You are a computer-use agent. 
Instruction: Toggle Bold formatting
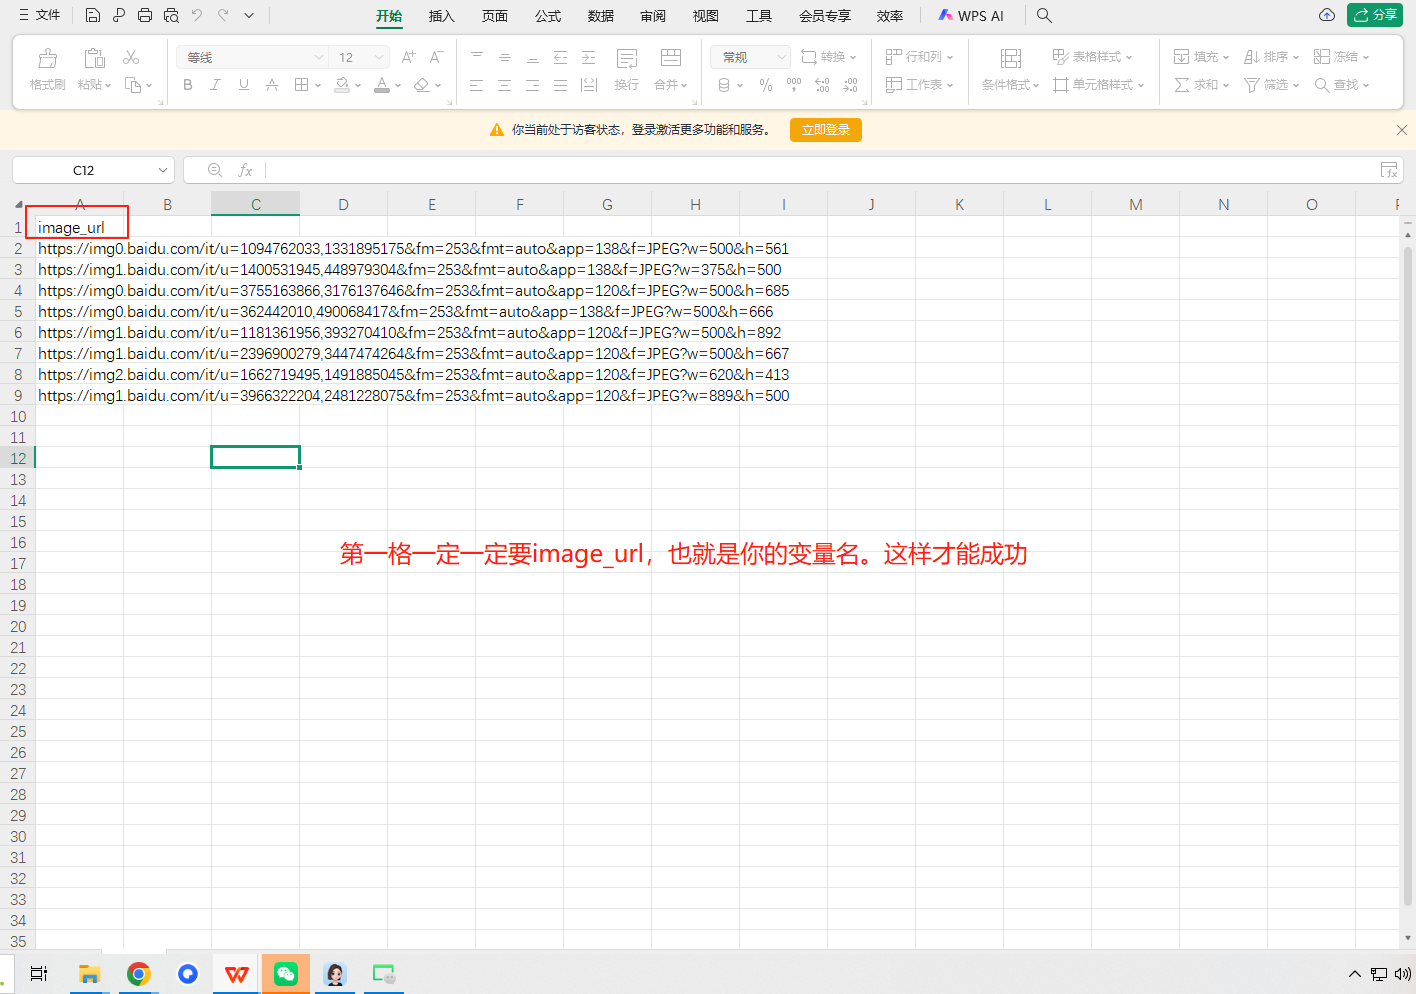188,85
